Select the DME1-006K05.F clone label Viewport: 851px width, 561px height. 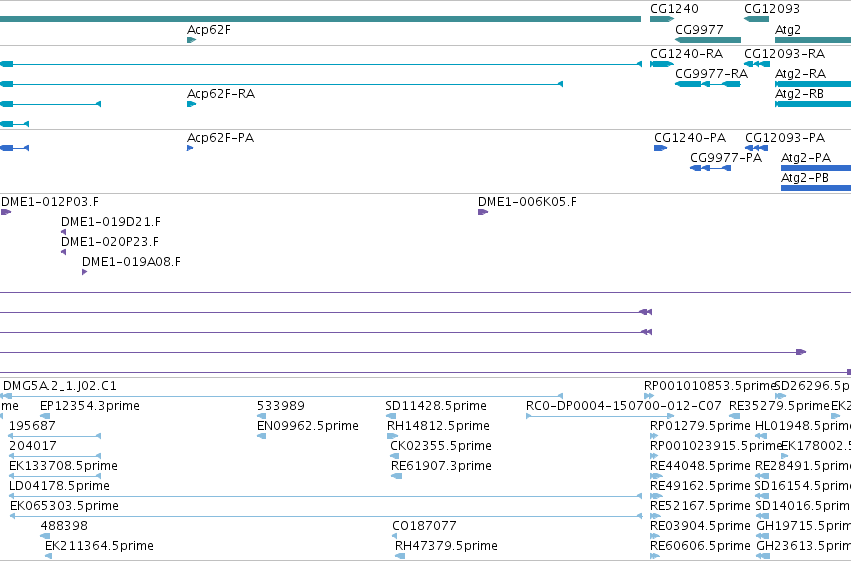528,202
